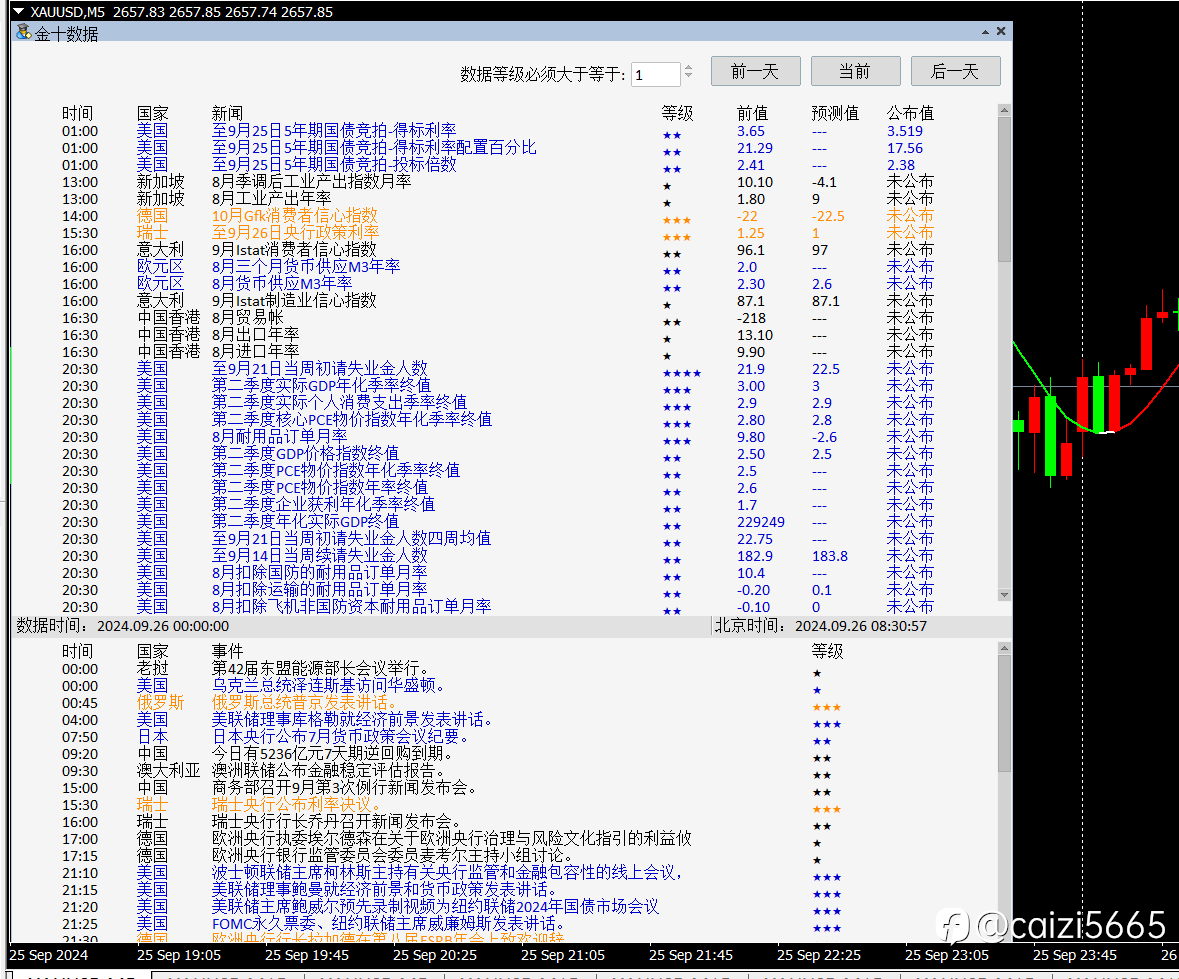Viewport: 1179px width, 979px height.
Task: Select 至9月25日5年期国债竞拍-得标利率 row
Action: (x=493, y=131)
